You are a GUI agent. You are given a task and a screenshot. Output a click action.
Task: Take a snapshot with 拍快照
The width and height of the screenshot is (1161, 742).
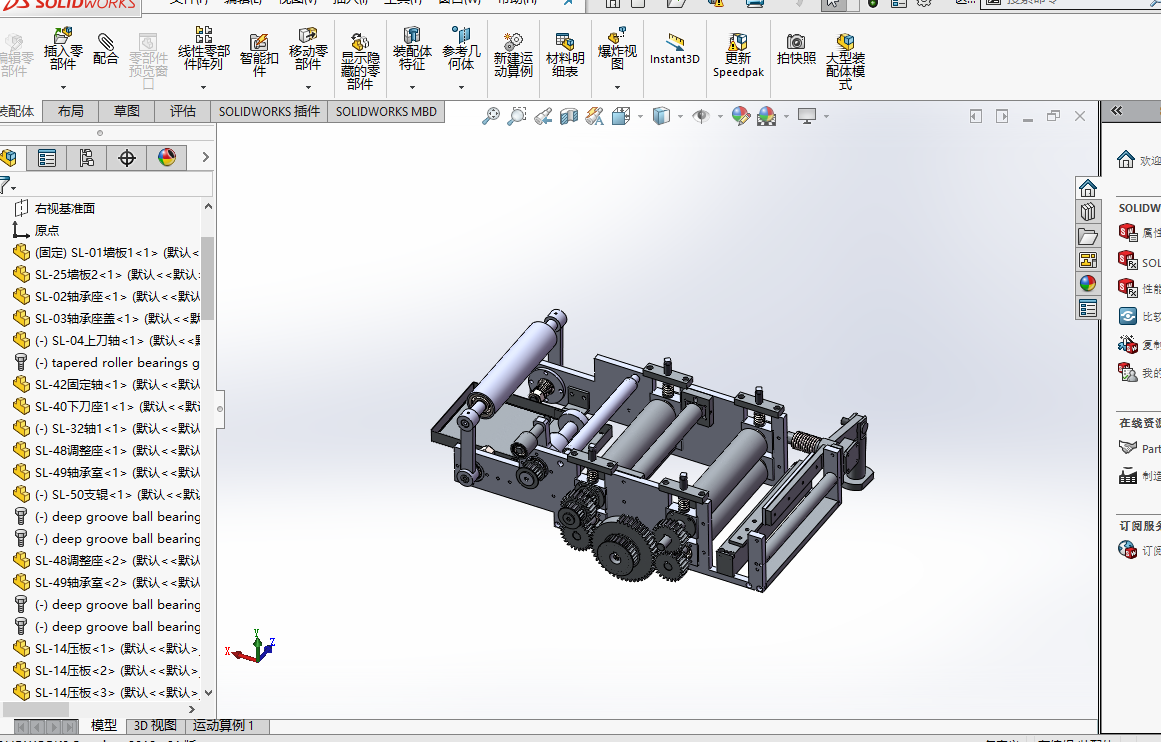tap(796, 49)
